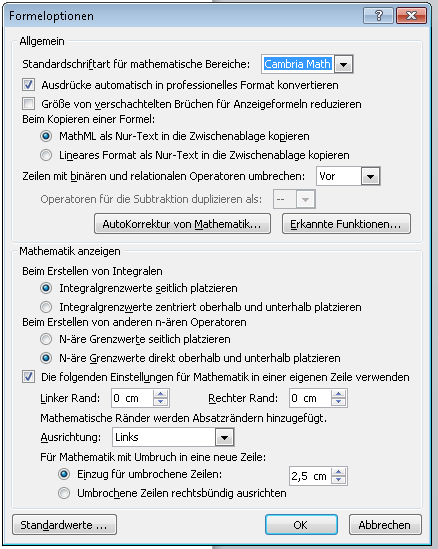Click the help question mark icon
The width and height of the screenshot is (438, 549).
click(378, 16)
